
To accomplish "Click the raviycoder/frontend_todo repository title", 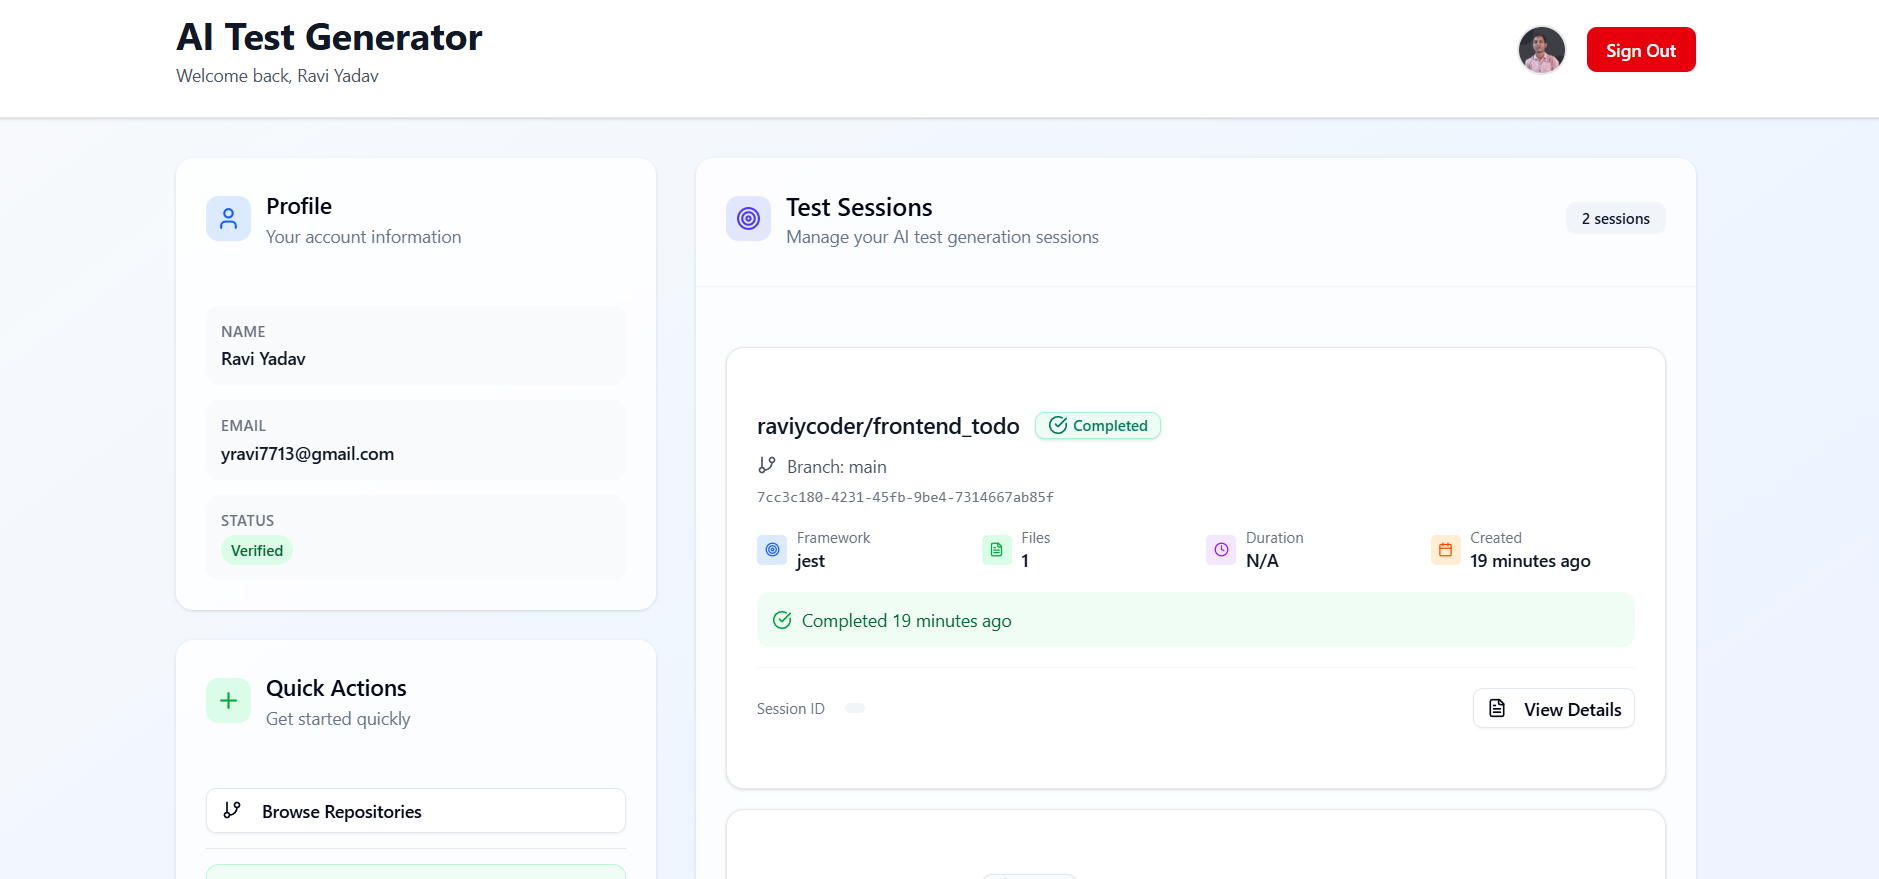I will (888, 426).
